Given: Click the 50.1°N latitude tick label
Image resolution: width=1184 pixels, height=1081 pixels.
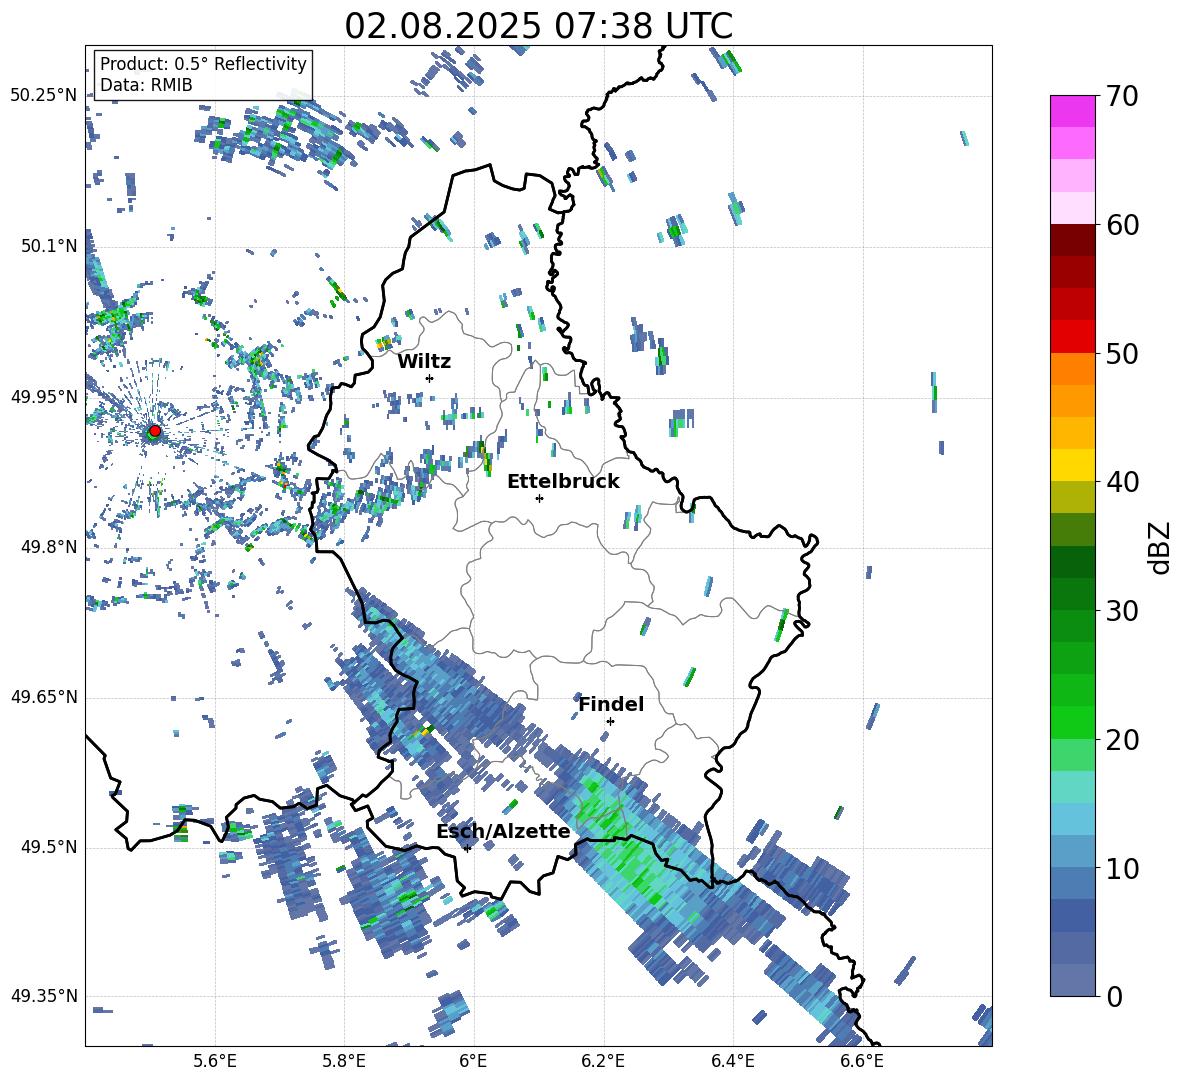Looking at the screenshot, I should click(x=49, y=247).
